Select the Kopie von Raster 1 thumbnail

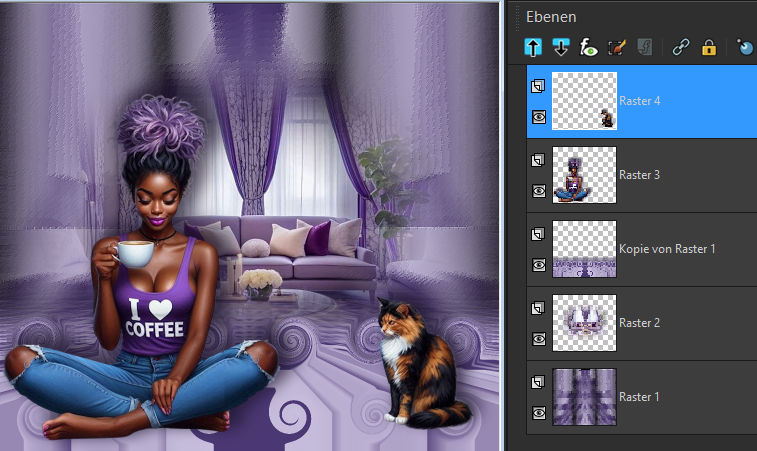click(584, 249)
